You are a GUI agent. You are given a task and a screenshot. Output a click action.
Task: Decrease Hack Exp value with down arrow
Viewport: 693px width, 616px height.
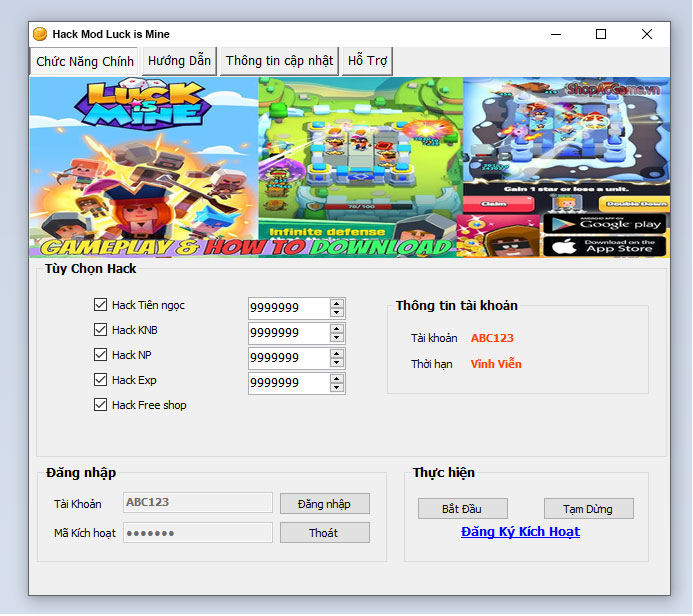point(337,388)
